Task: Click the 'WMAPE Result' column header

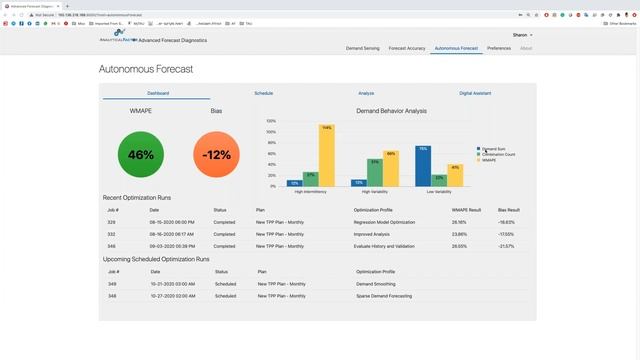Action: (466, 210)
